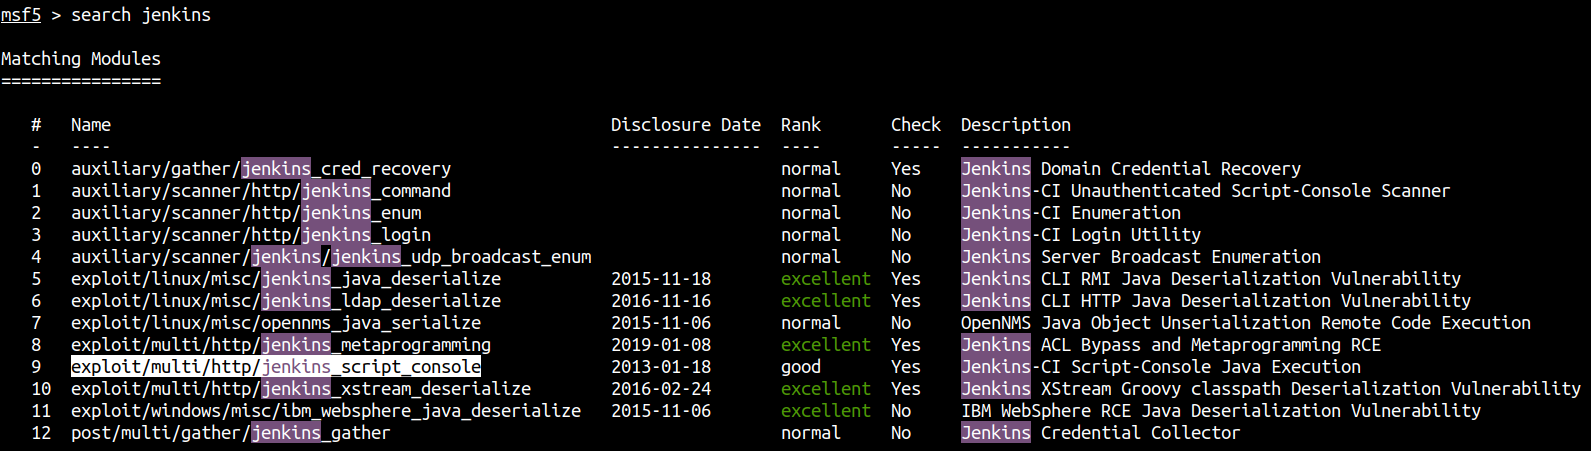Select auxiliary/scanner/http/jenkins_login module name
The image size is (1591, 451).
pos(251,235)
